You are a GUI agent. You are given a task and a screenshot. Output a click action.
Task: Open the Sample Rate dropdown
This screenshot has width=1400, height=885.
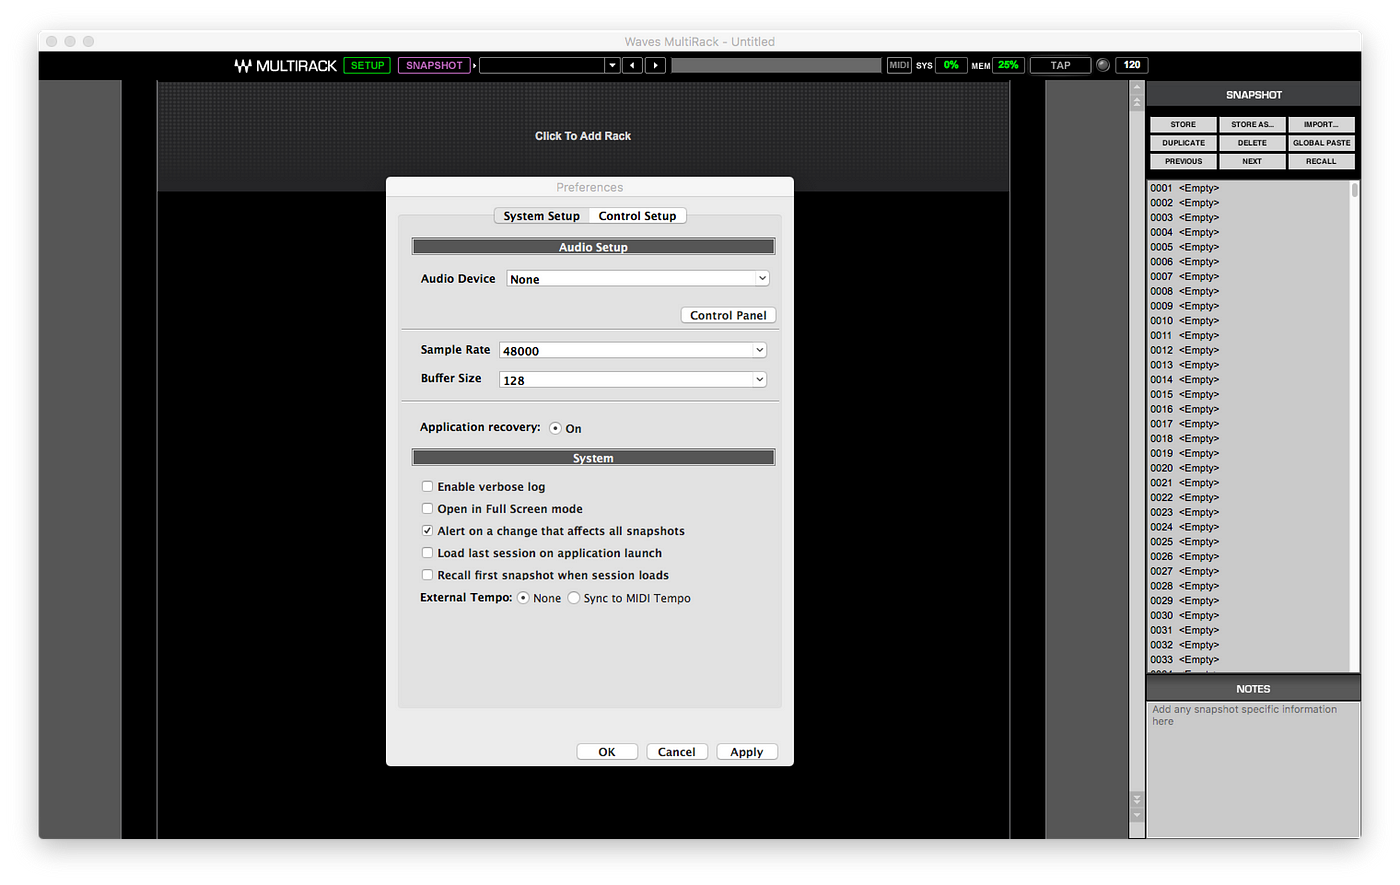633,351
